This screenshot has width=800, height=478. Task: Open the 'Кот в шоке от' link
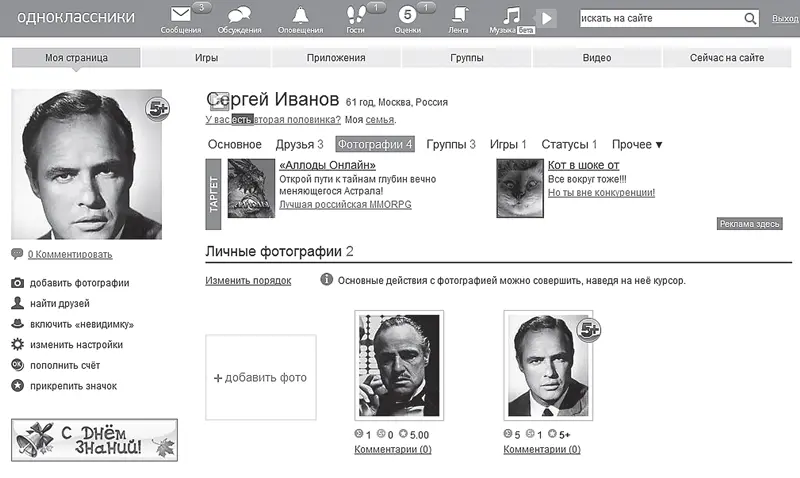click(x=583, y=165)
